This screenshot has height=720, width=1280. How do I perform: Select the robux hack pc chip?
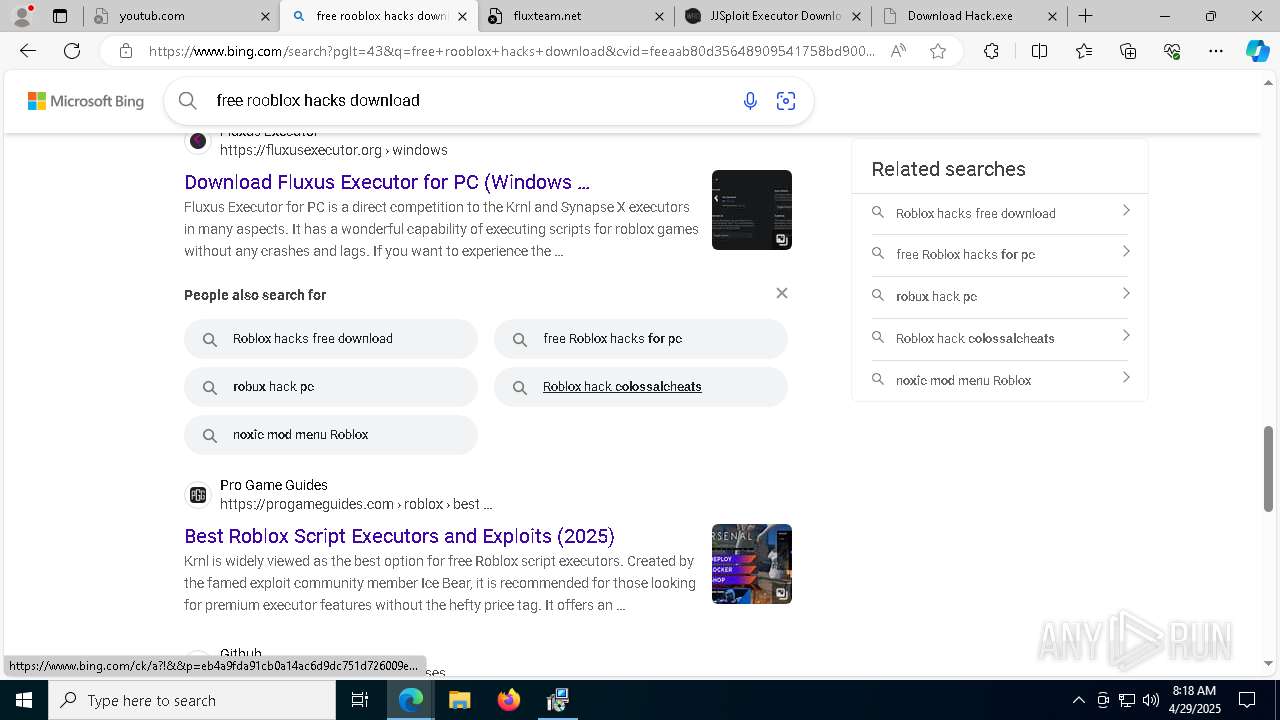coord(331,387)
